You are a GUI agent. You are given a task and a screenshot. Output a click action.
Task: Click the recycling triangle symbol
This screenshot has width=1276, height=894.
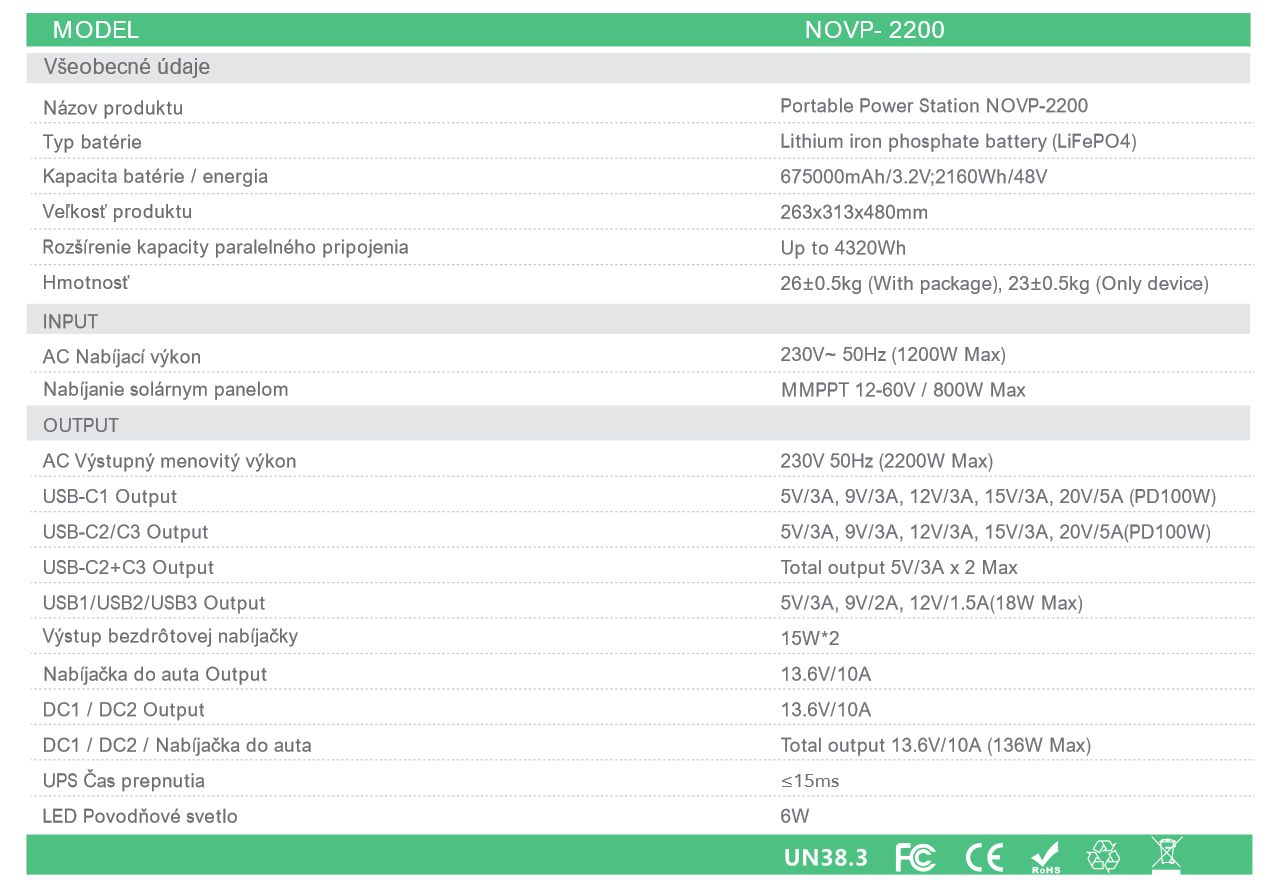pos(1104,856)
